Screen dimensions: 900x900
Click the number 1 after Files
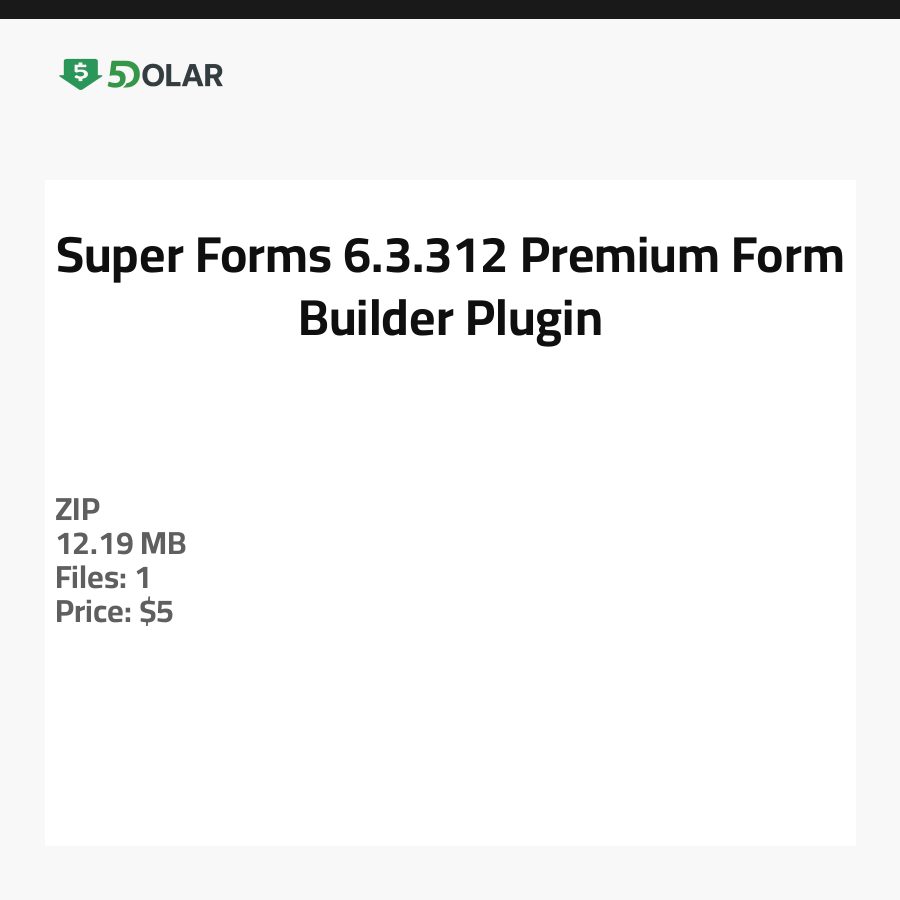[143, 578]
